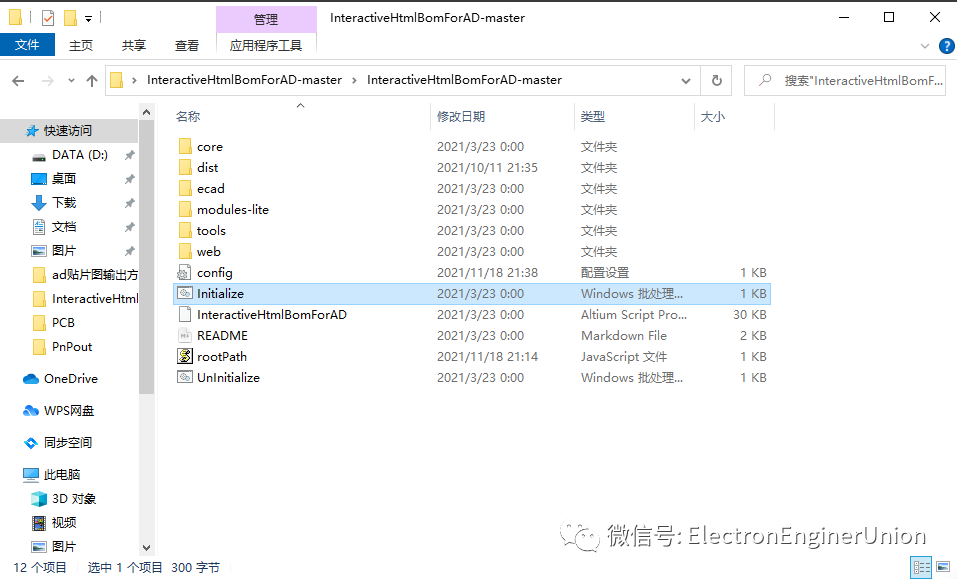957x579 pixels.
Task: Go back with the back arrow
Action: [18, 81]
